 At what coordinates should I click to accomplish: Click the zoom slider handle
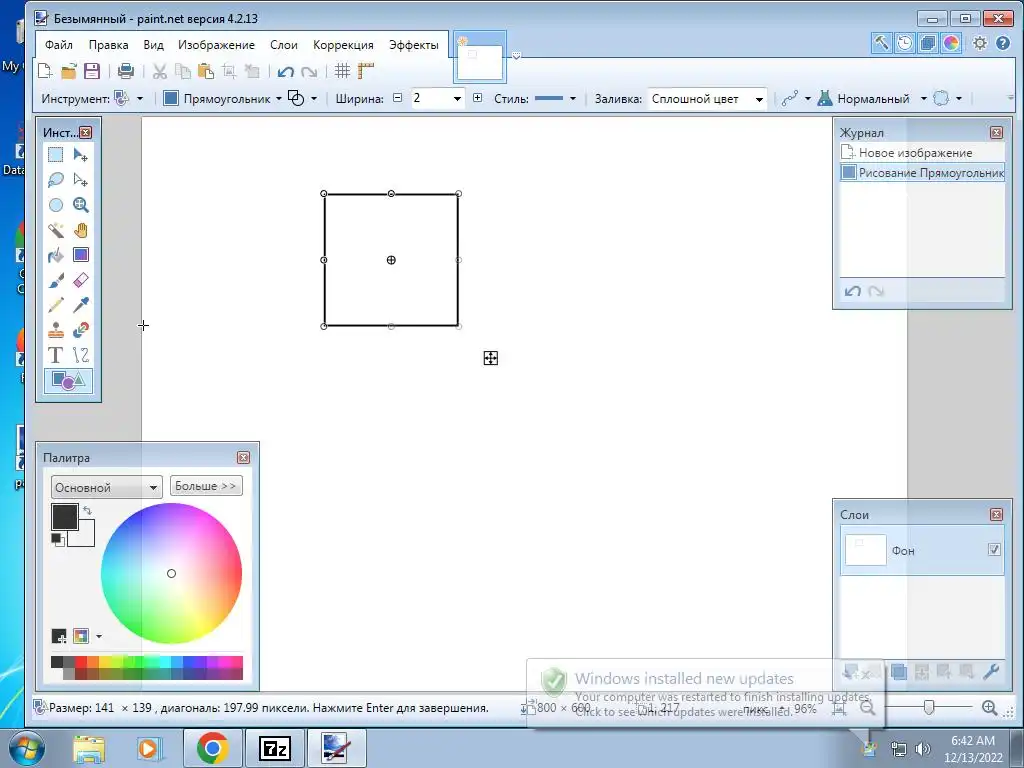tap(929, 707)
